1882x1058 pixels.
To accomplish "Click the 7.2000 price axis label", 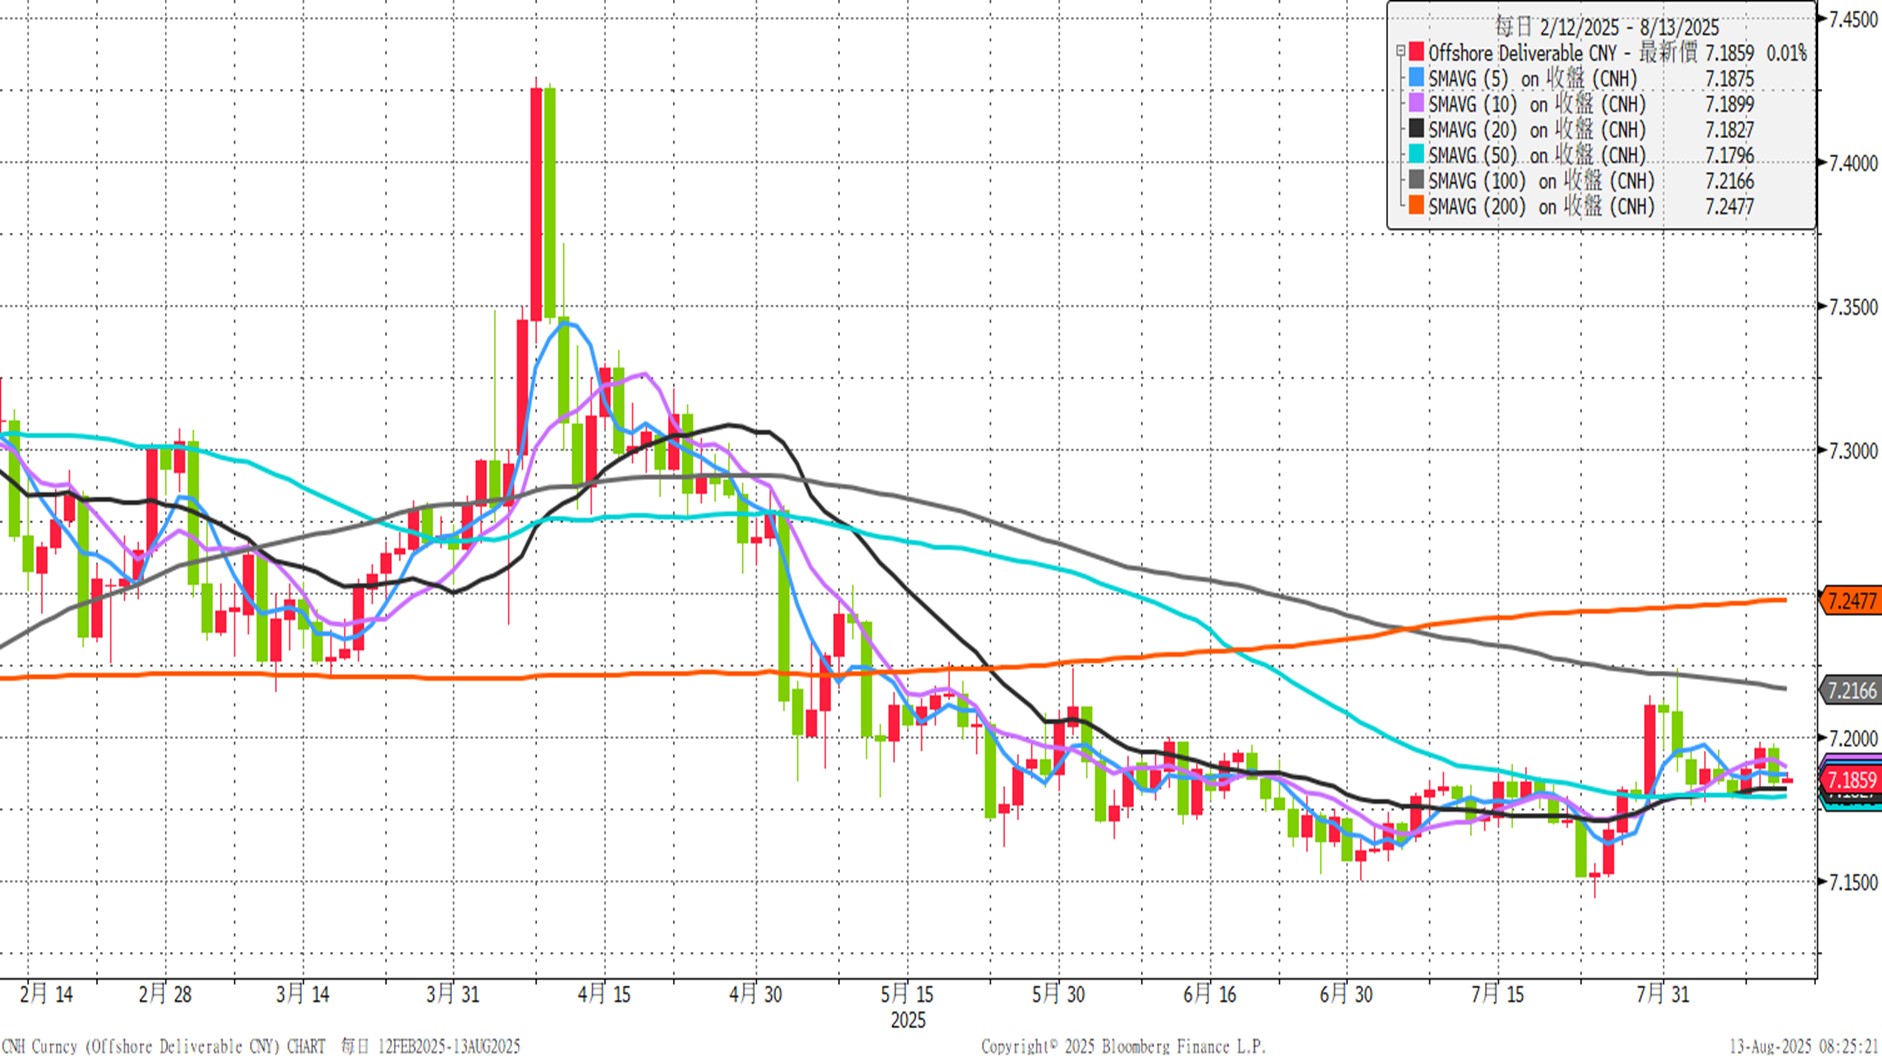I will click(x=1853, y=738).
